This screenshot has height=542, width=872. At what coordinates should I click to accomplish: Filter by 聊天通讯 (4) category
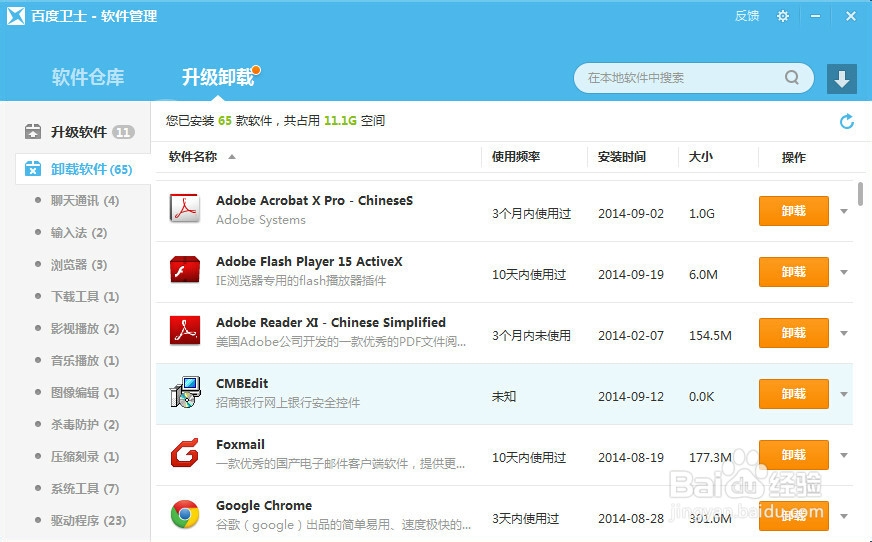pos(85,201)
